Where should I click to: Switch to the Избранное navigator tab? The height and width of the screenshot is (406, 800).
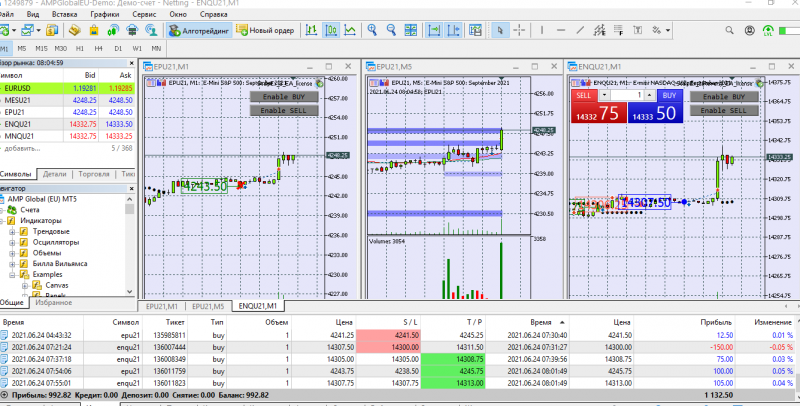click(54, 302)
